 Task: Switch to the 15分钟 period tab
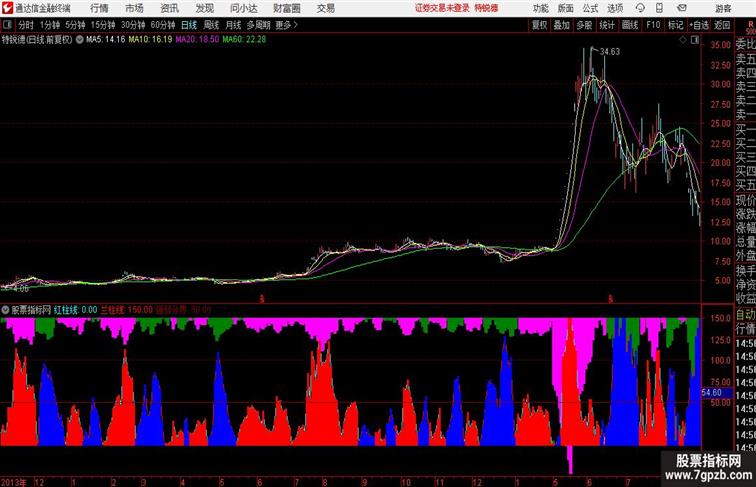pyautogui.click(x=103, y=25)
